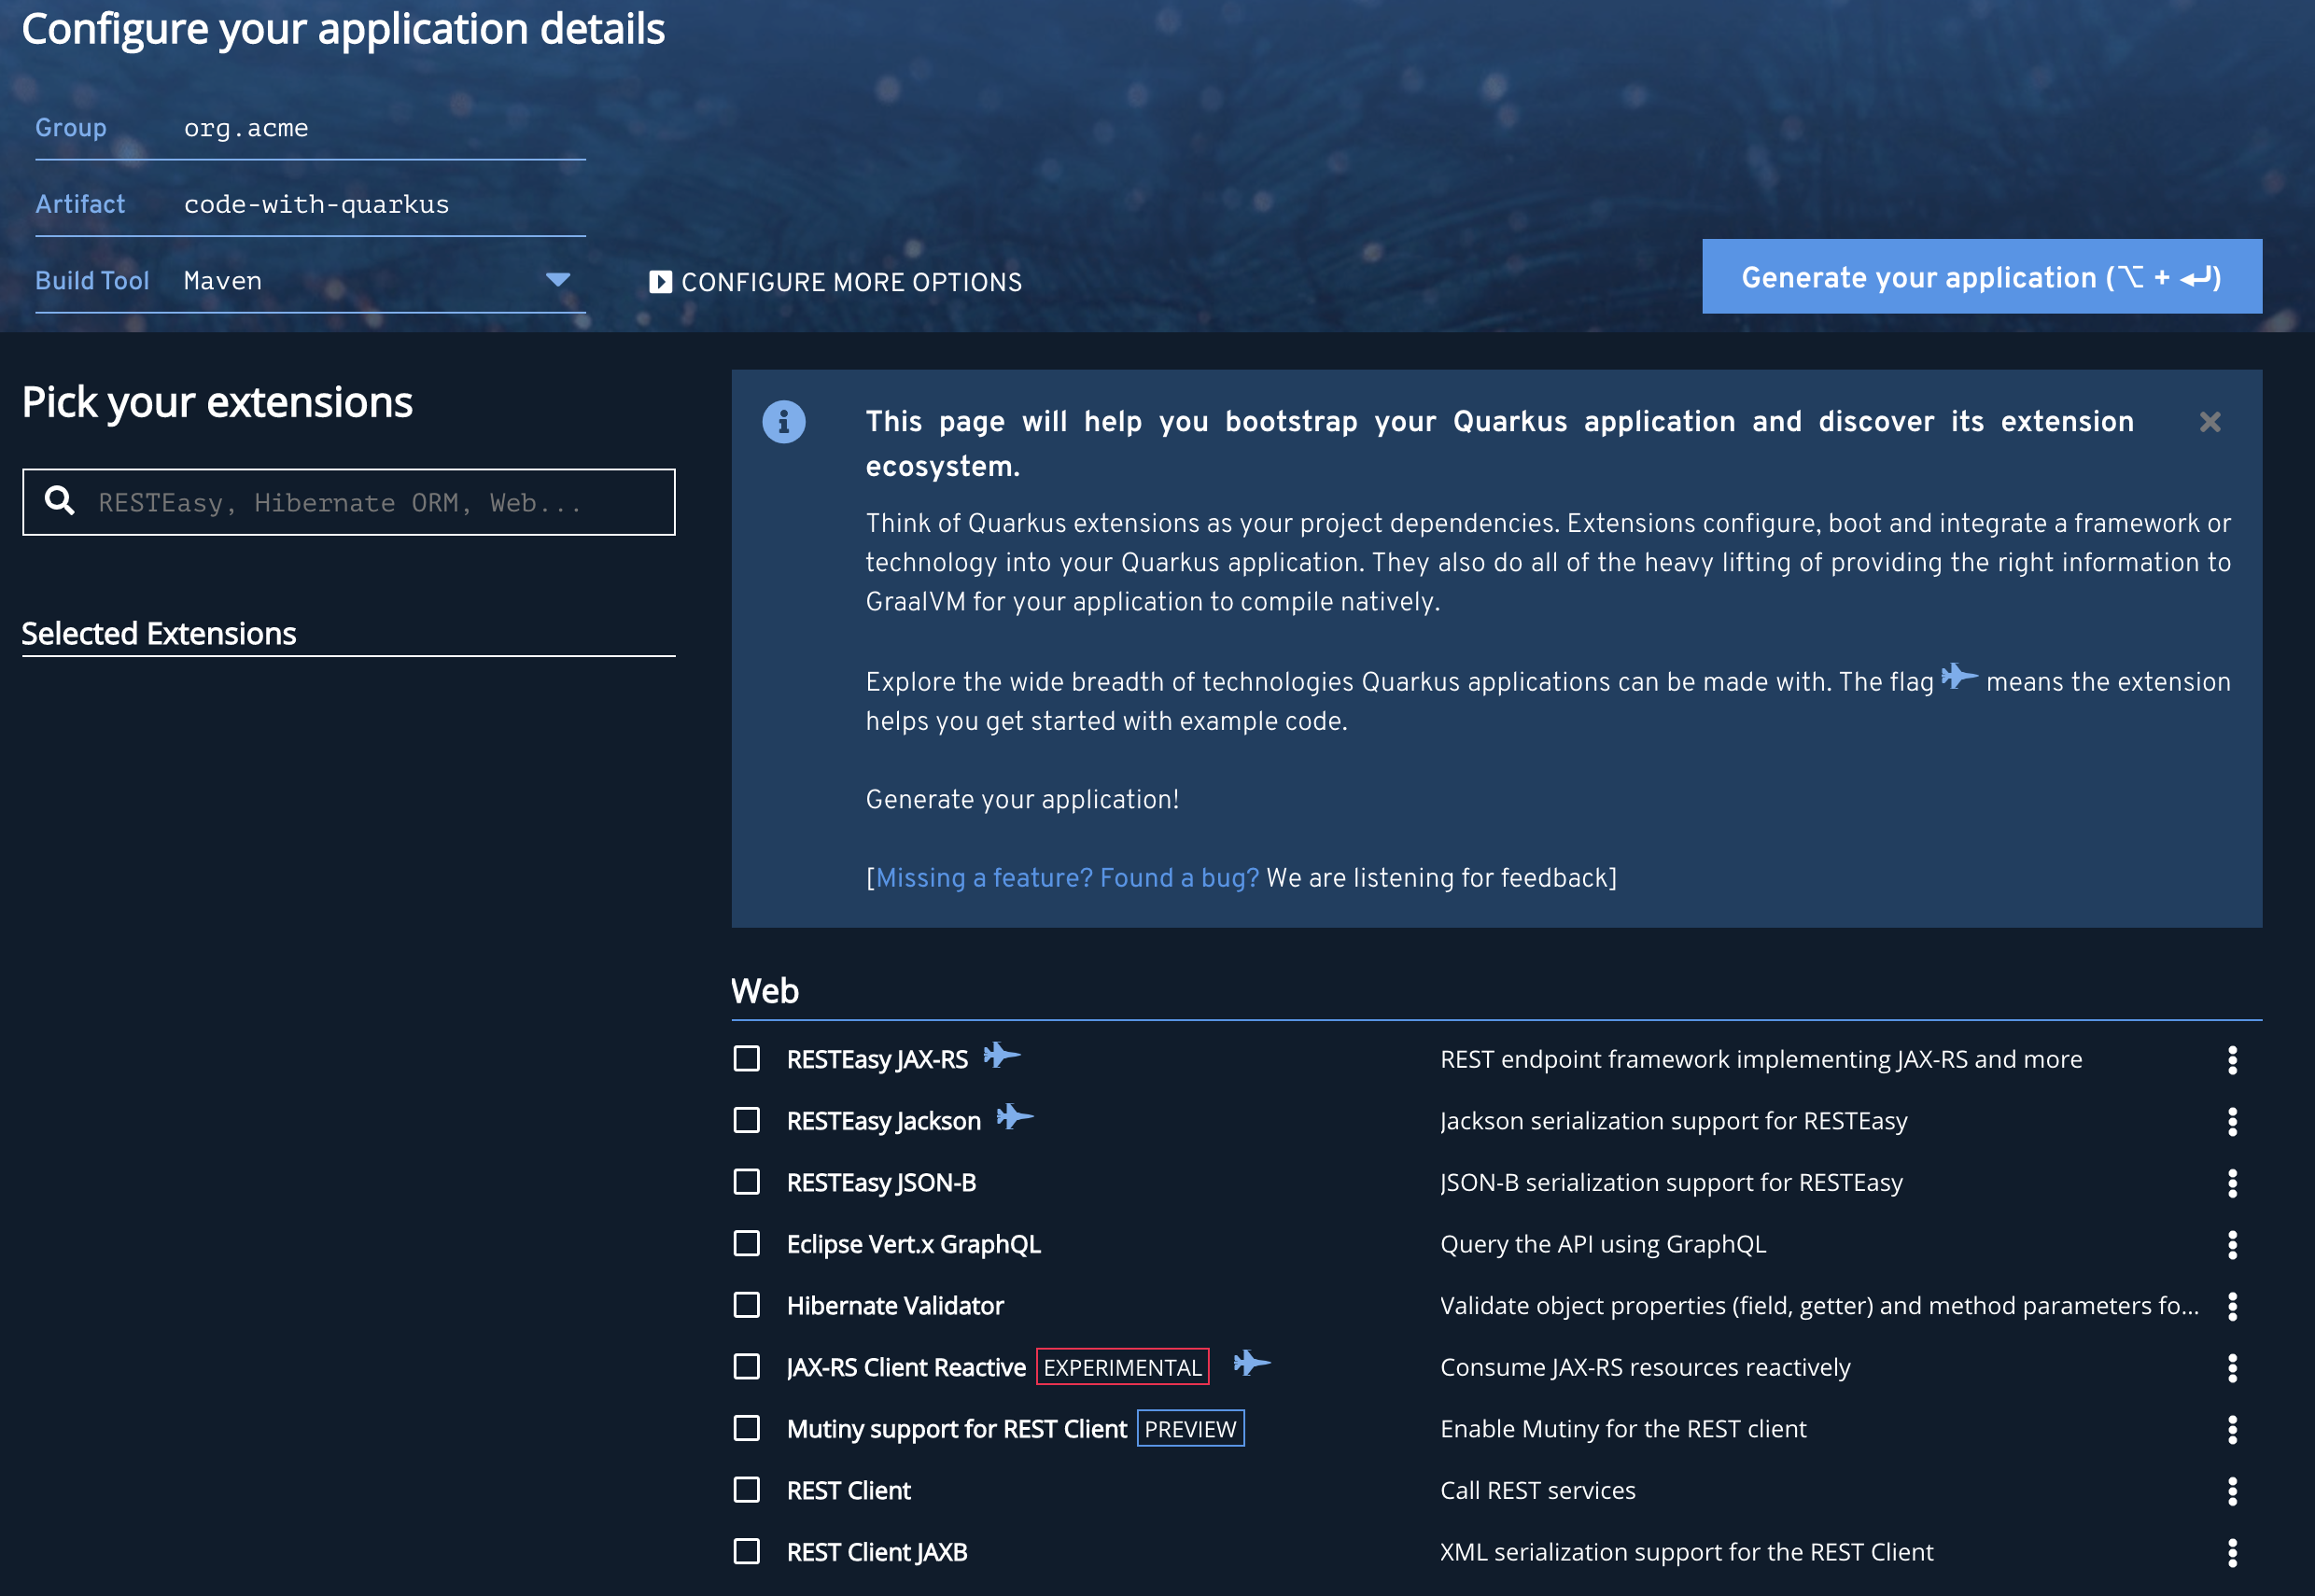Check the RESTEasy JAX-RS extension checkbox

(x=746, y=1058)
